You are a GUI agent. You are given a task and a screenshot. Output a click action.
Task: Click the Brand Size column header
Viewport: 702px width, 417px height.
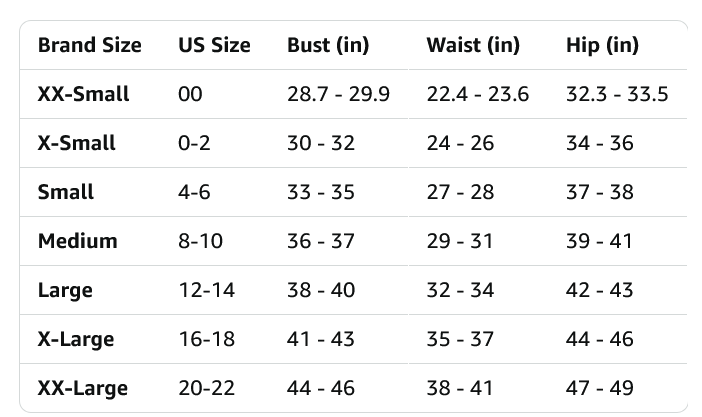tap(89, 45)
